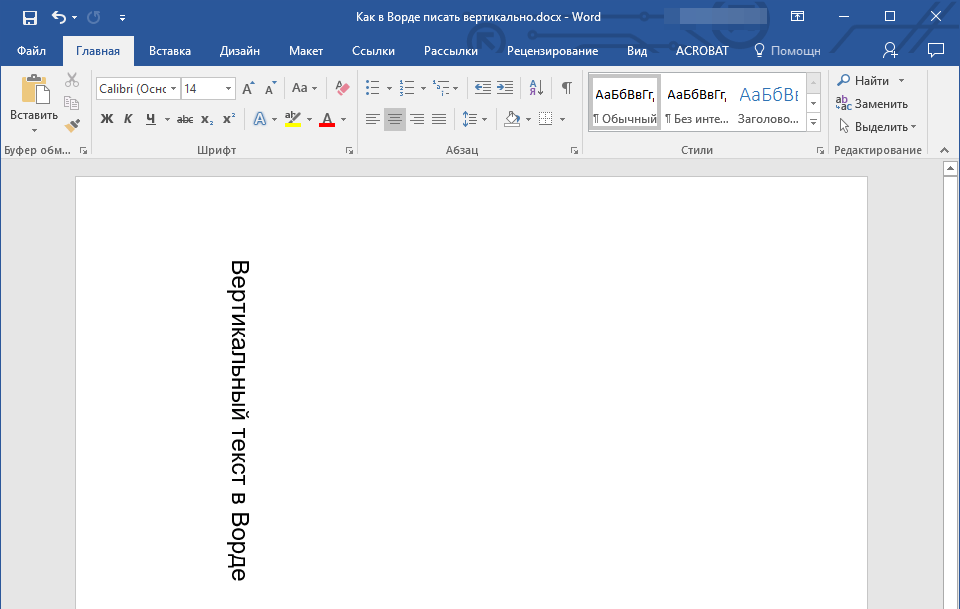Screen dimensions: 960x609
Task: Toggle Italic formatting button
Action: point(128,119)
